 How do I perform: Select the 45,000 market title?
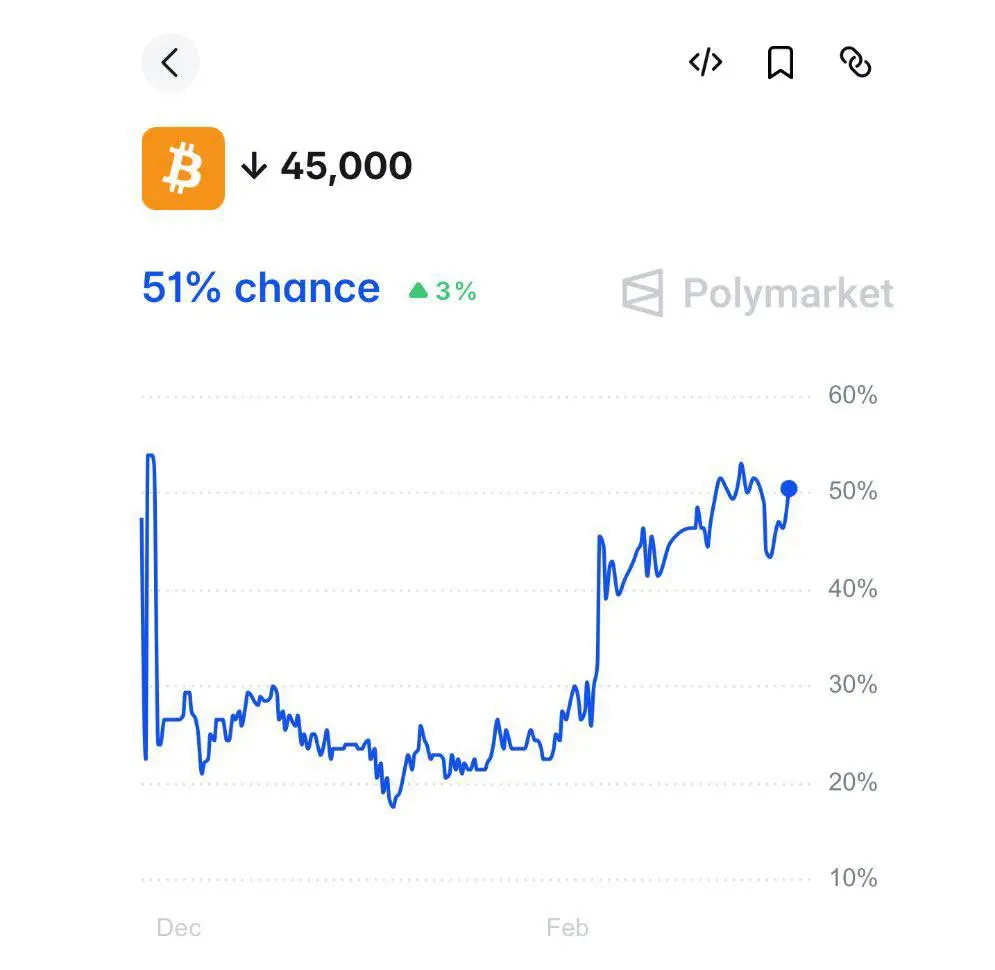click(346, 166)
